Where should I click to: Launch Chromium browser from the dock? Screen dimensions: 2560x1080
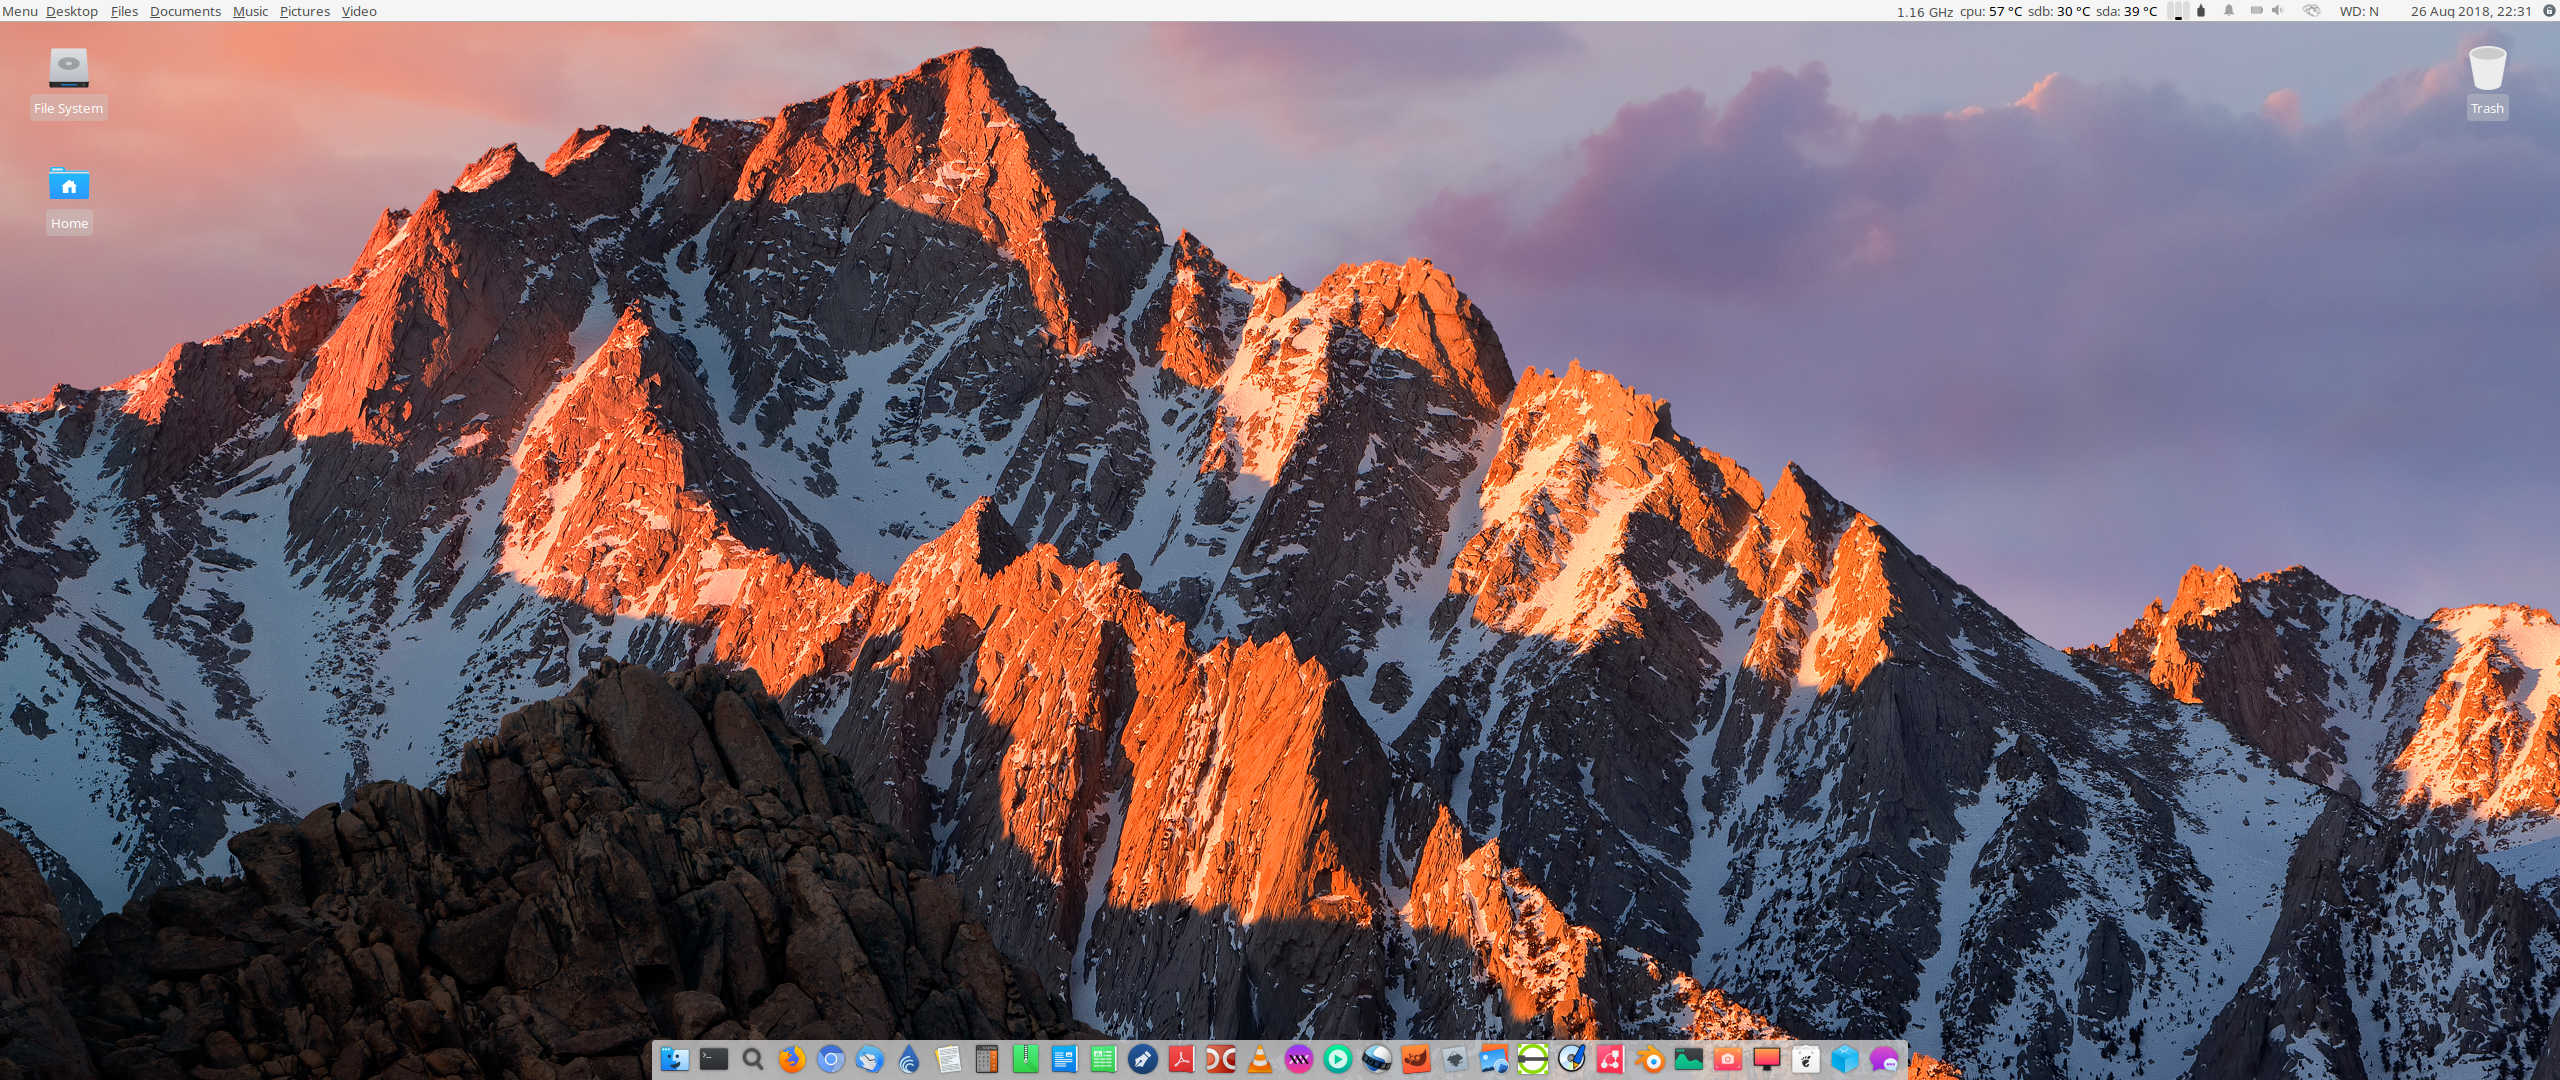830,1059
